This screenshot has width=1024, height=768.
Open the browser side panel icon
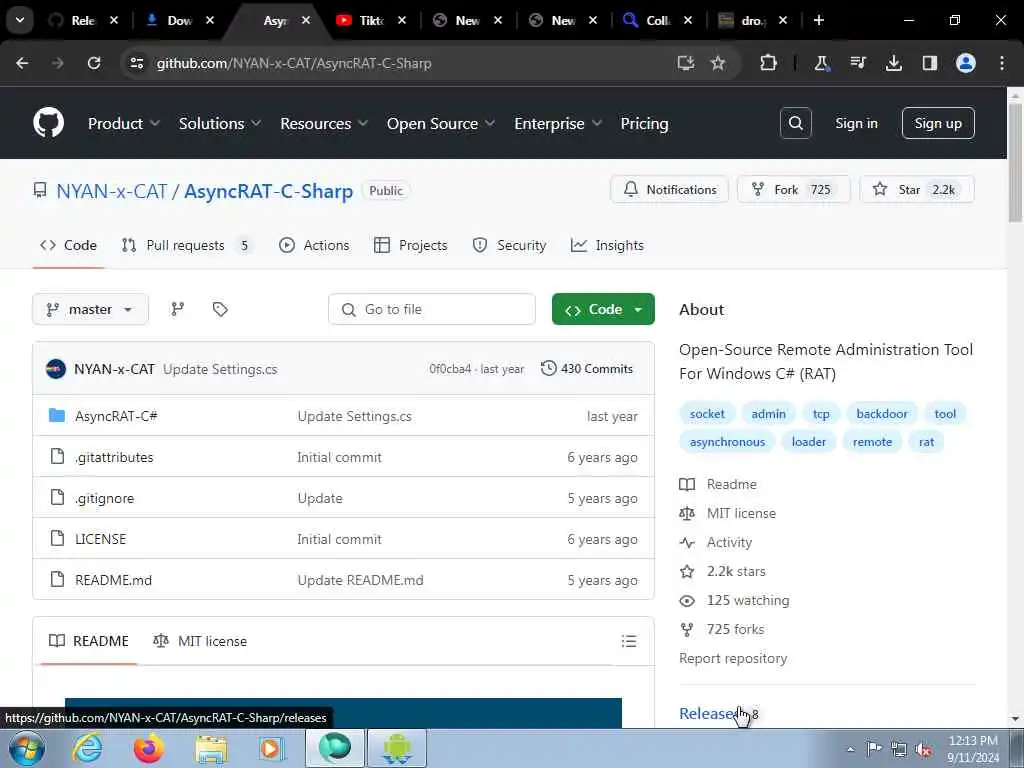(x=929, y=63)
